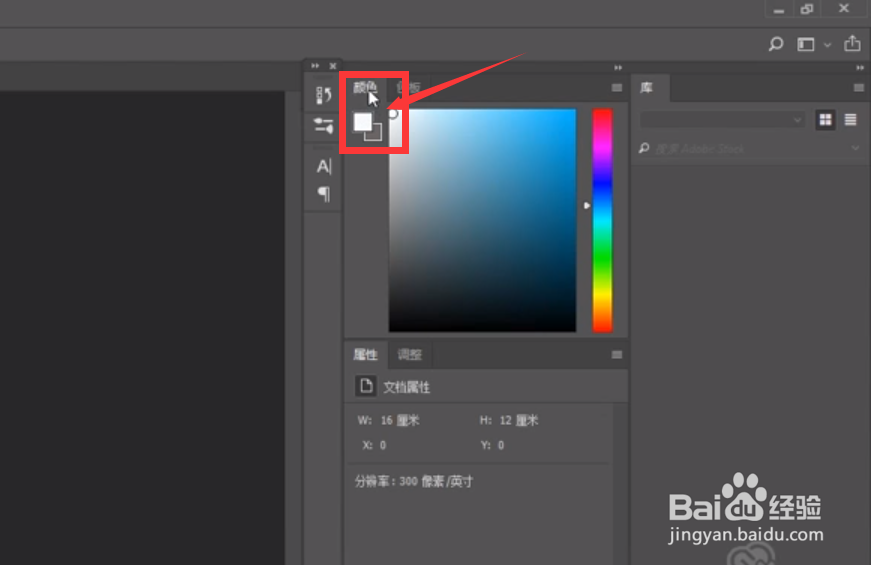Close the Photoshop window
Screen dimensions: 871x565
click(x=844, y=8)
